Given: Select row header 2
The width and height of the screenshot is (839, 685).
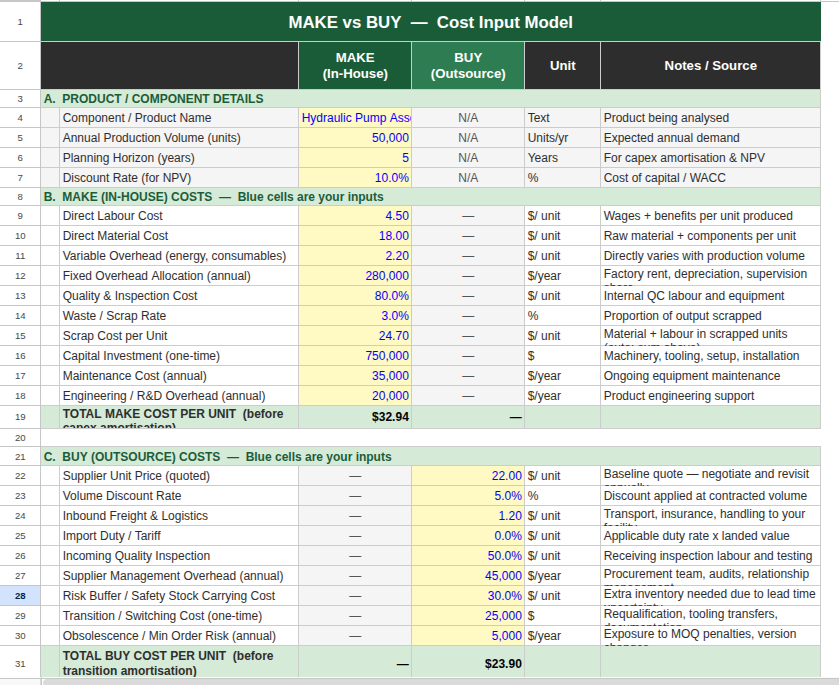Looking at the screenshot, I should (x=20, y=66).
